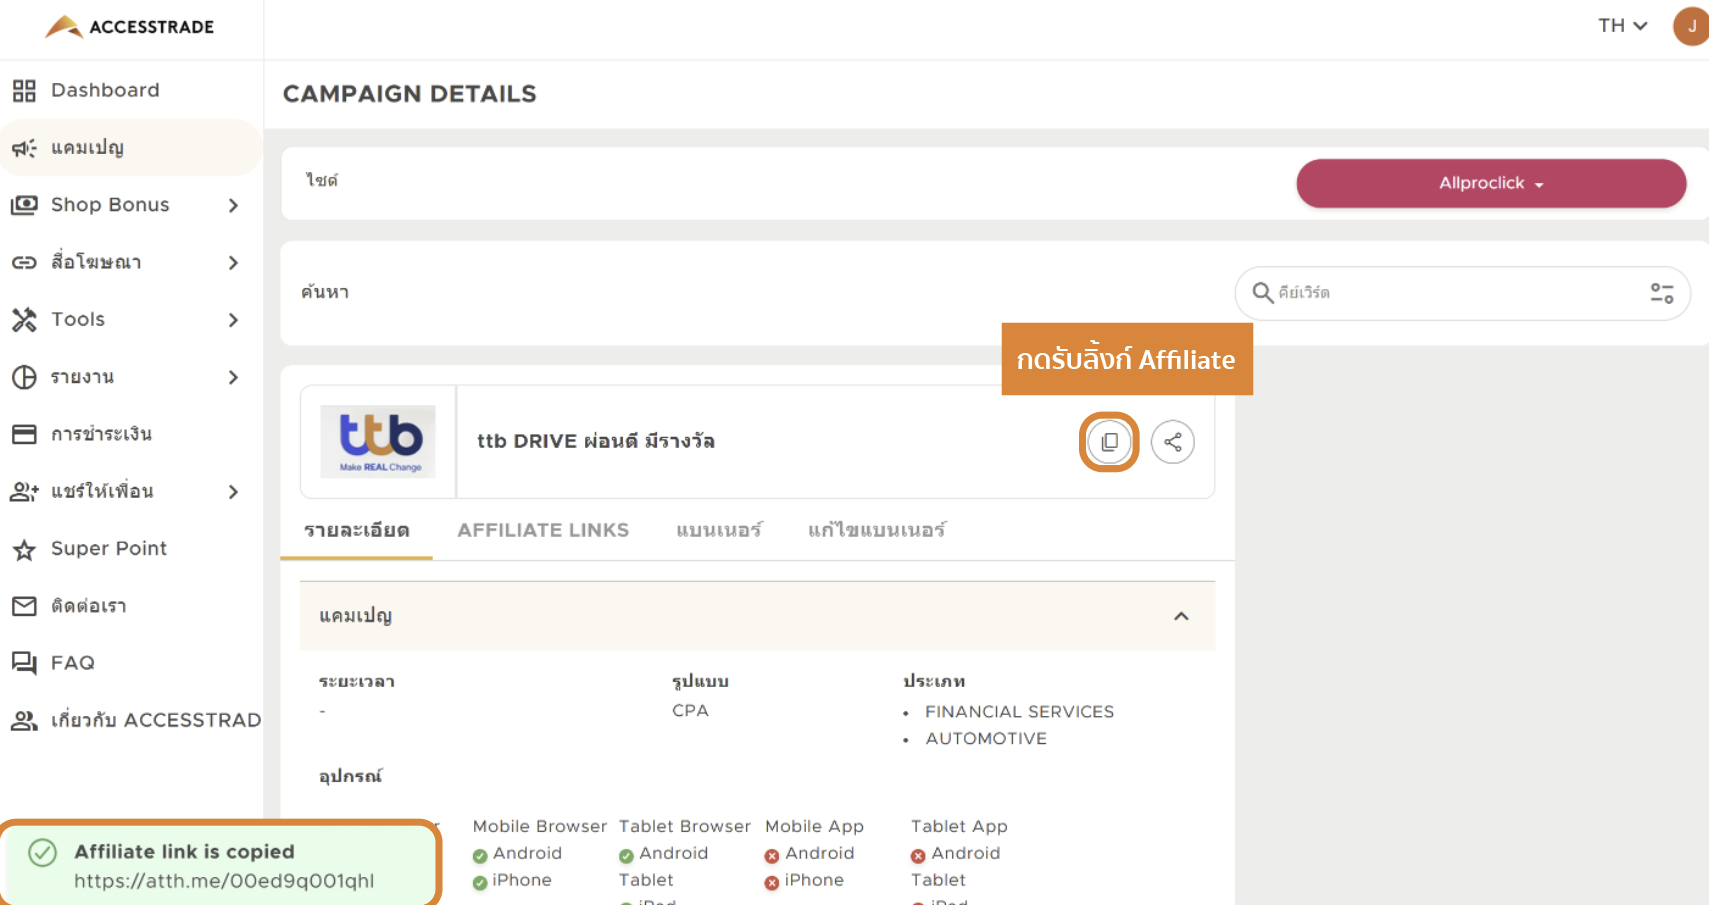Click the ACCESSTRADE logo
The image size is (1709, 905).
tap(130, 27)
